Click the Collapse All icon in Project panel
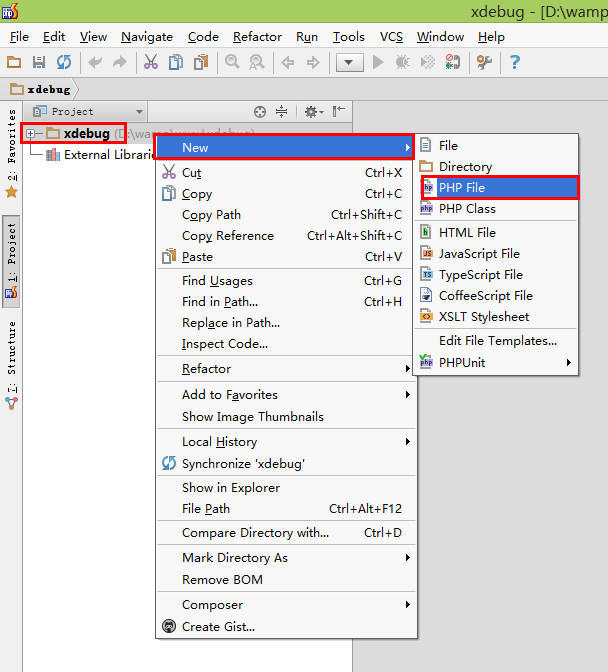 [282, 112]
